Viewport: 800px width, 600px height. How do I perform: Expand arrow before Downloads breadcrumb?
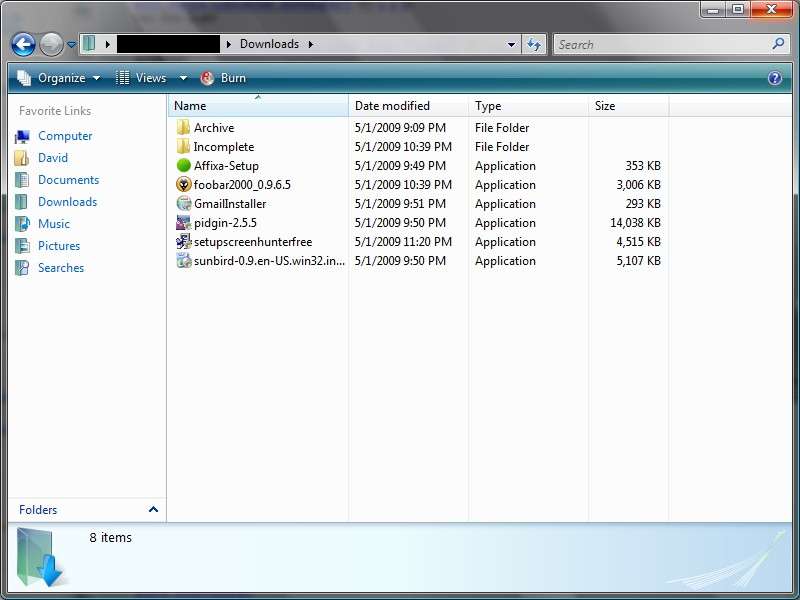click(x=229, y=44)
